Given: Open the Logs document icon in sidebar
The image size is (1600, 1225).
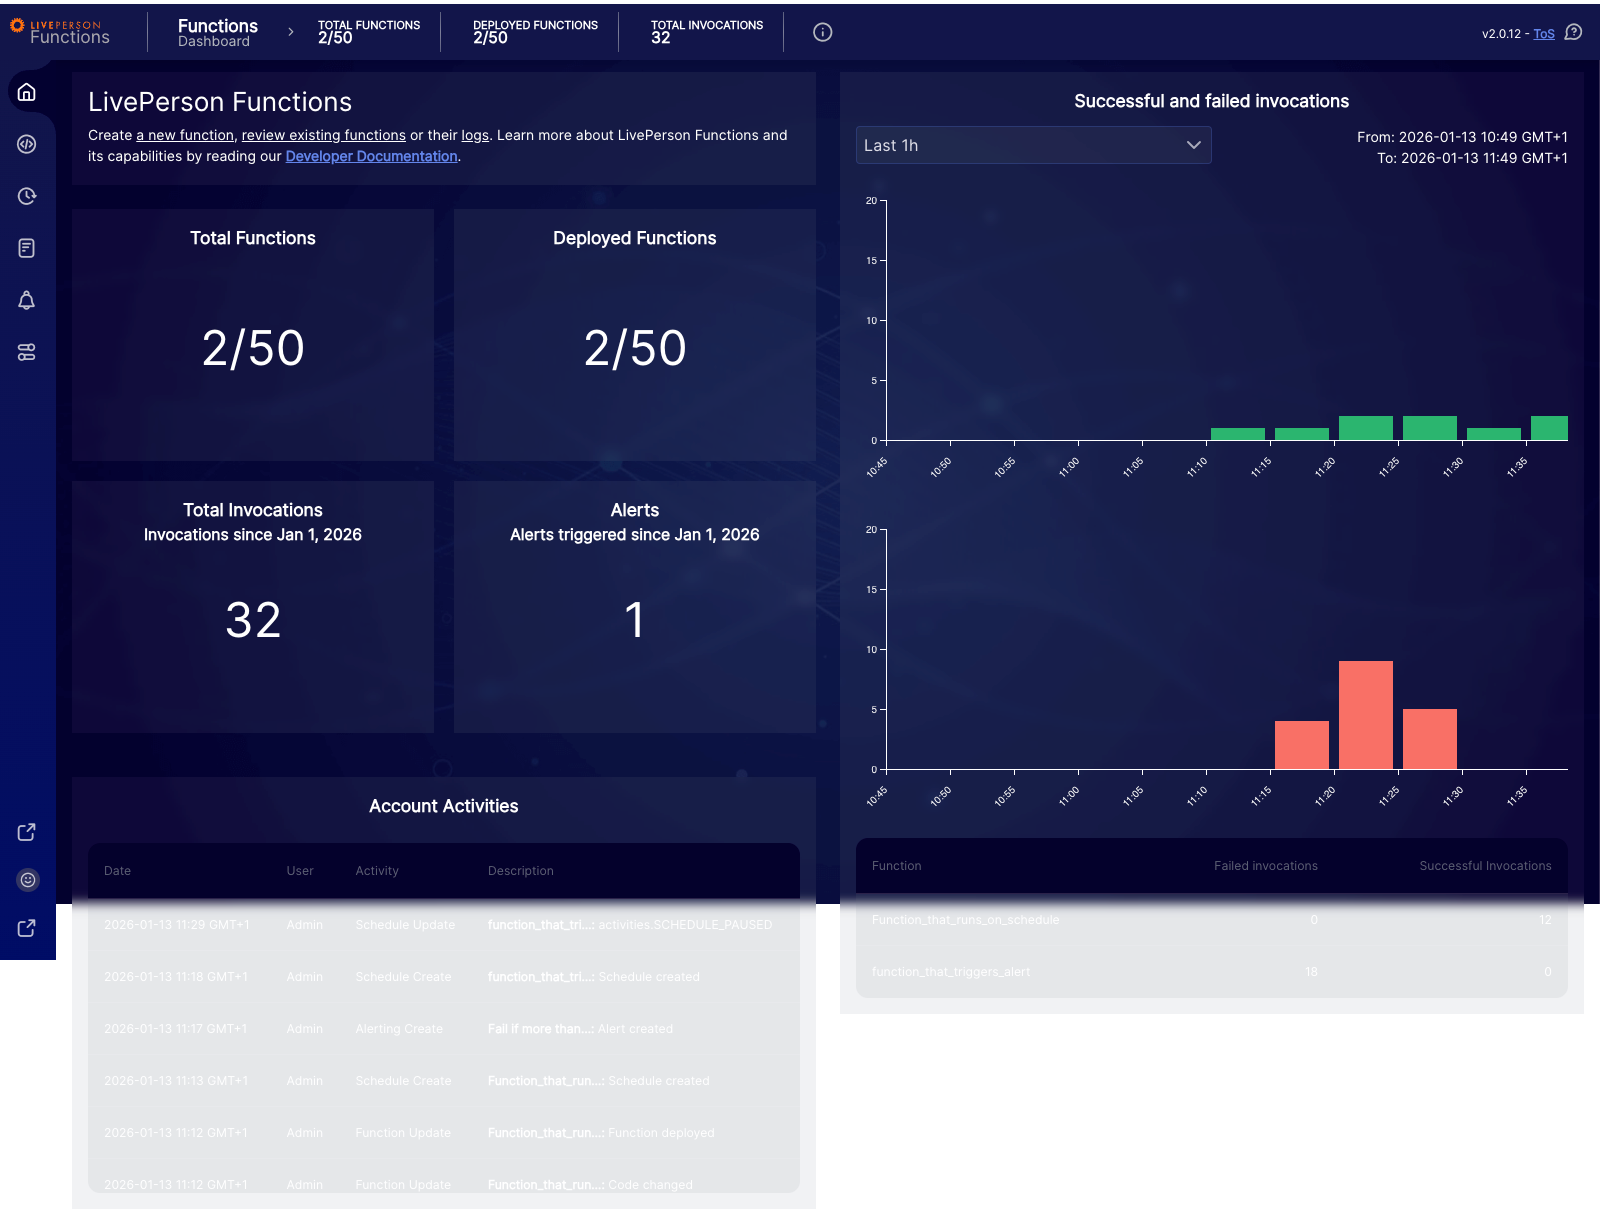Looking at the screenshot, I should click(27, 248).
